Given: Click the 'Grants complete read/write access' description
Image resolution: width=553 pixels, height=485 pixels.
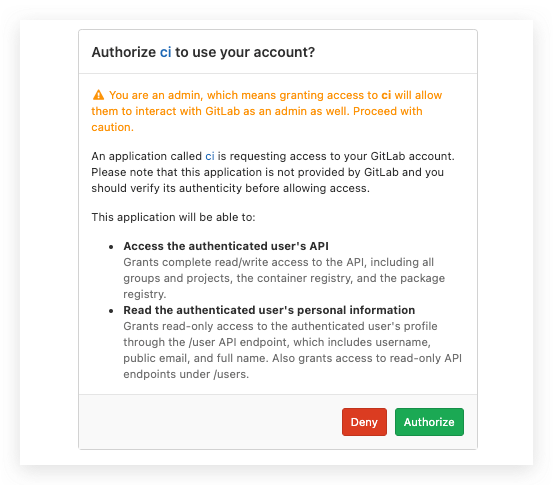Looking at the screenshot, I should 284,278.
